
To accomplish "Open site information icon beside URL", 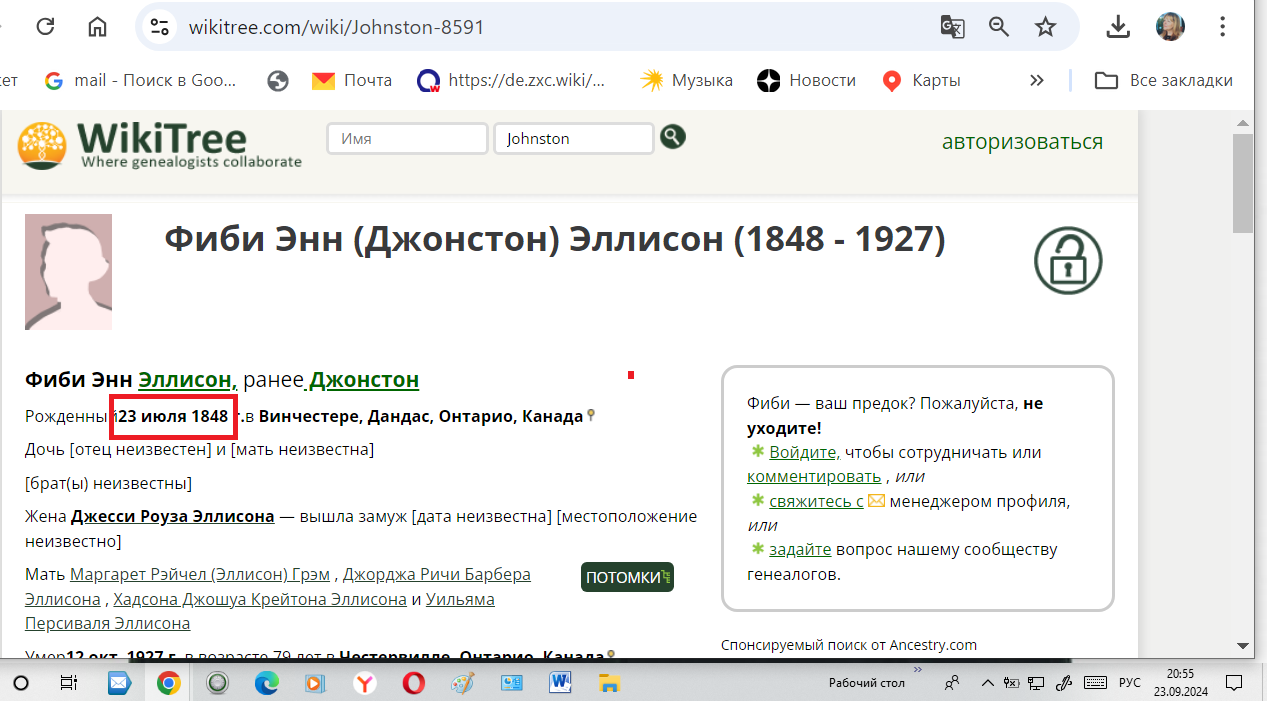I will click(160, 27).
